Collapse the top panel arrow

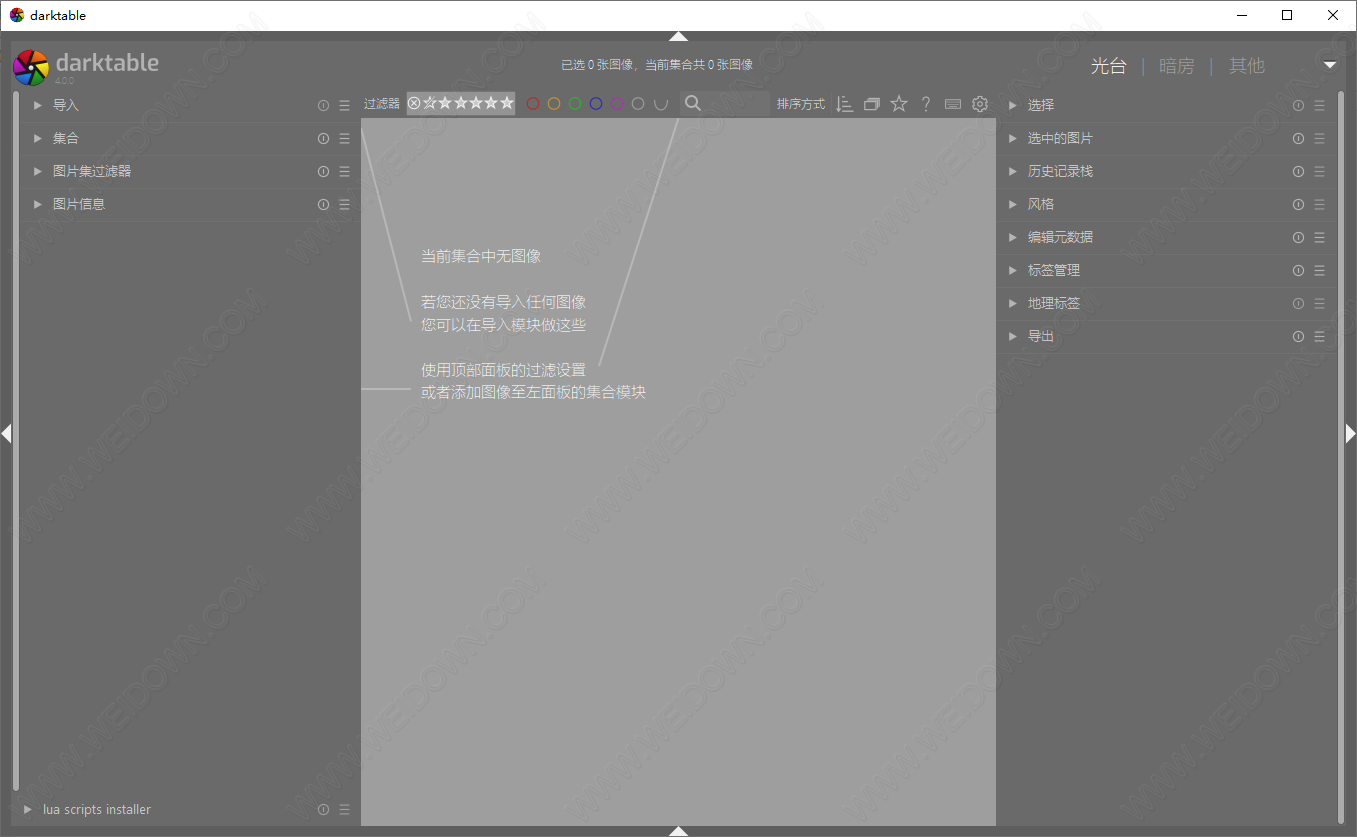[678, 36]
